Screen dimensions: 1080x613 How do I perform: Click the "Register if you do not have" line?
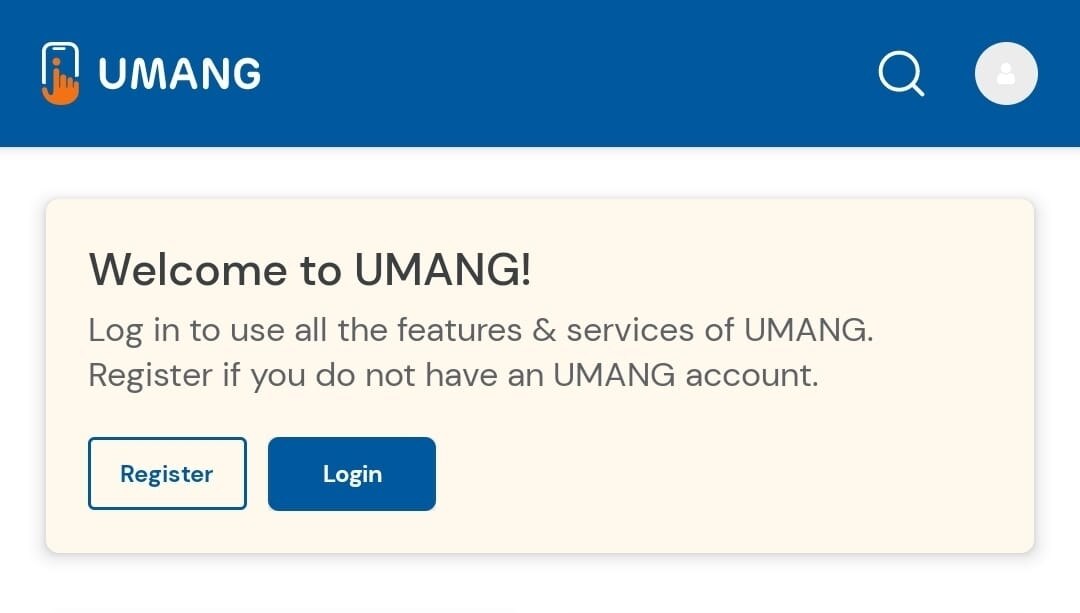pos(453,375)
